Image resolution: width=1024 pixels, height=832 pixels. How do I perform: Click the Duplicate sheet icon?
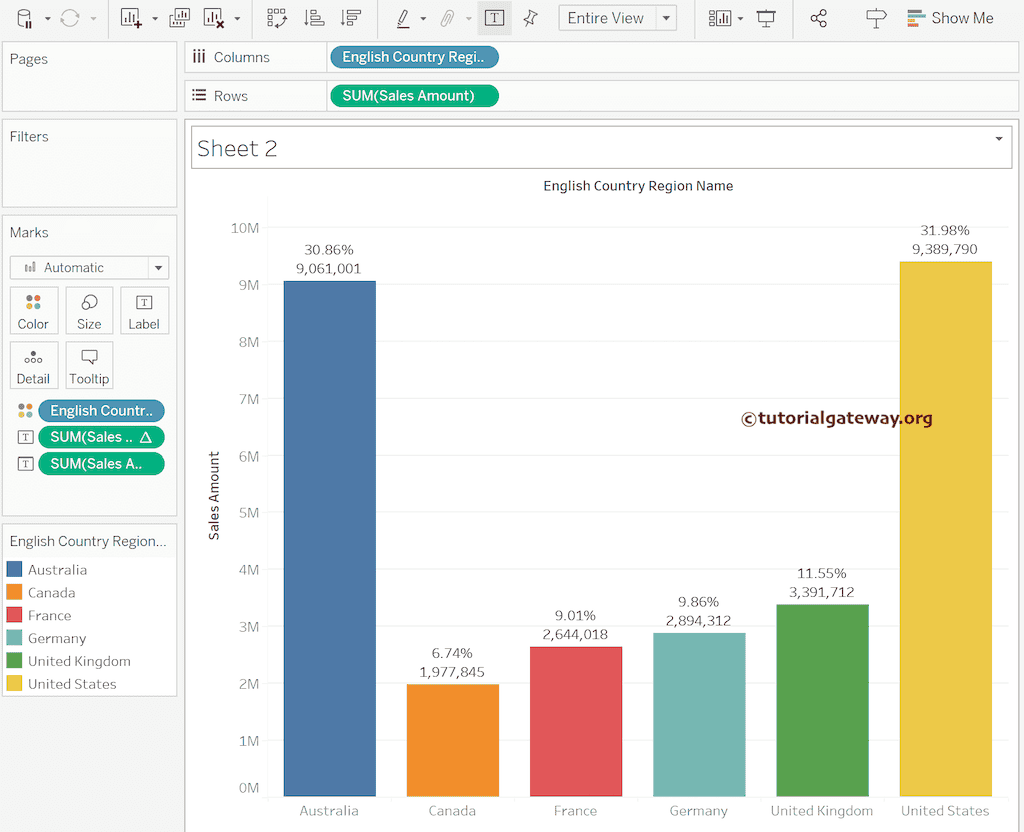(x=180, y=18)
